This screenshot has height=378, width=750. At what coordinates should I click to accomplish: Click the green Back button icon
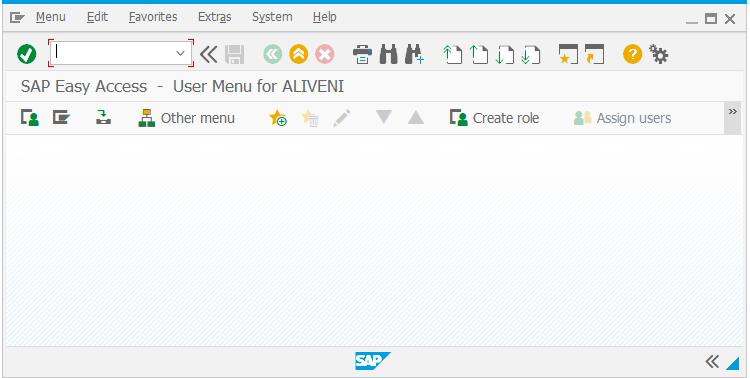[x=273, y=54]
